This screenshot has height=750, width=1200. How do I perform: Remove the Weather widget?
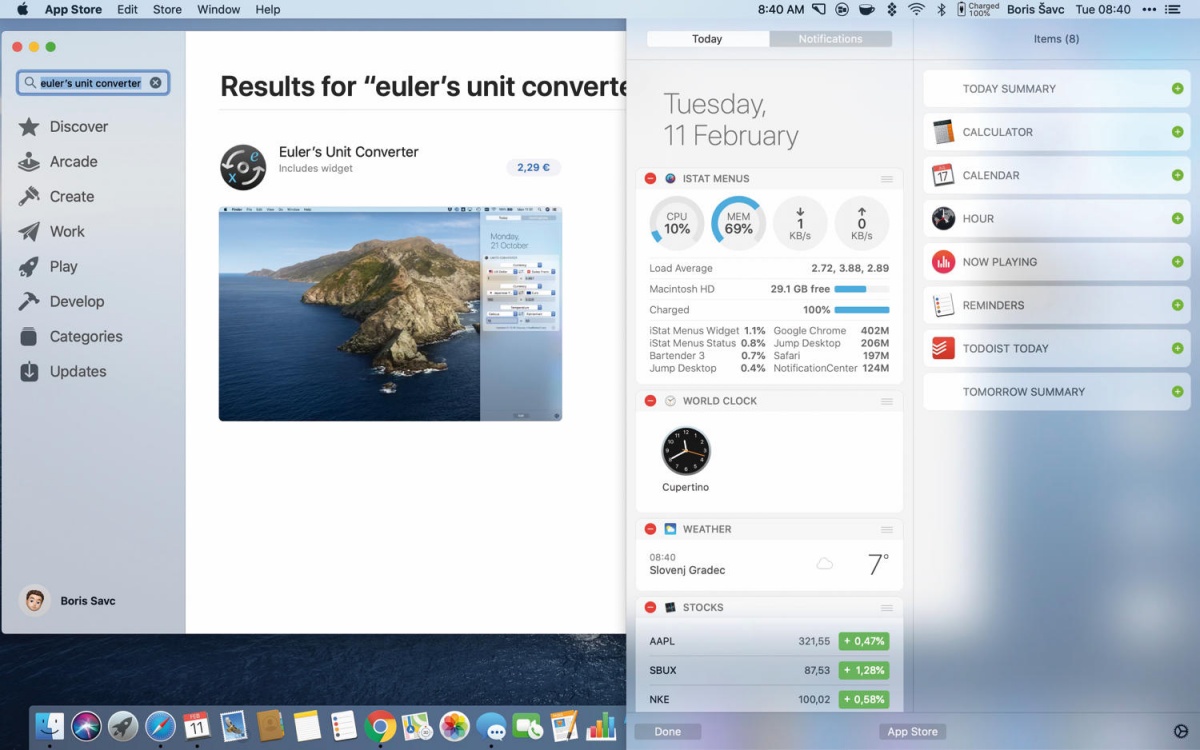[650, 529]
